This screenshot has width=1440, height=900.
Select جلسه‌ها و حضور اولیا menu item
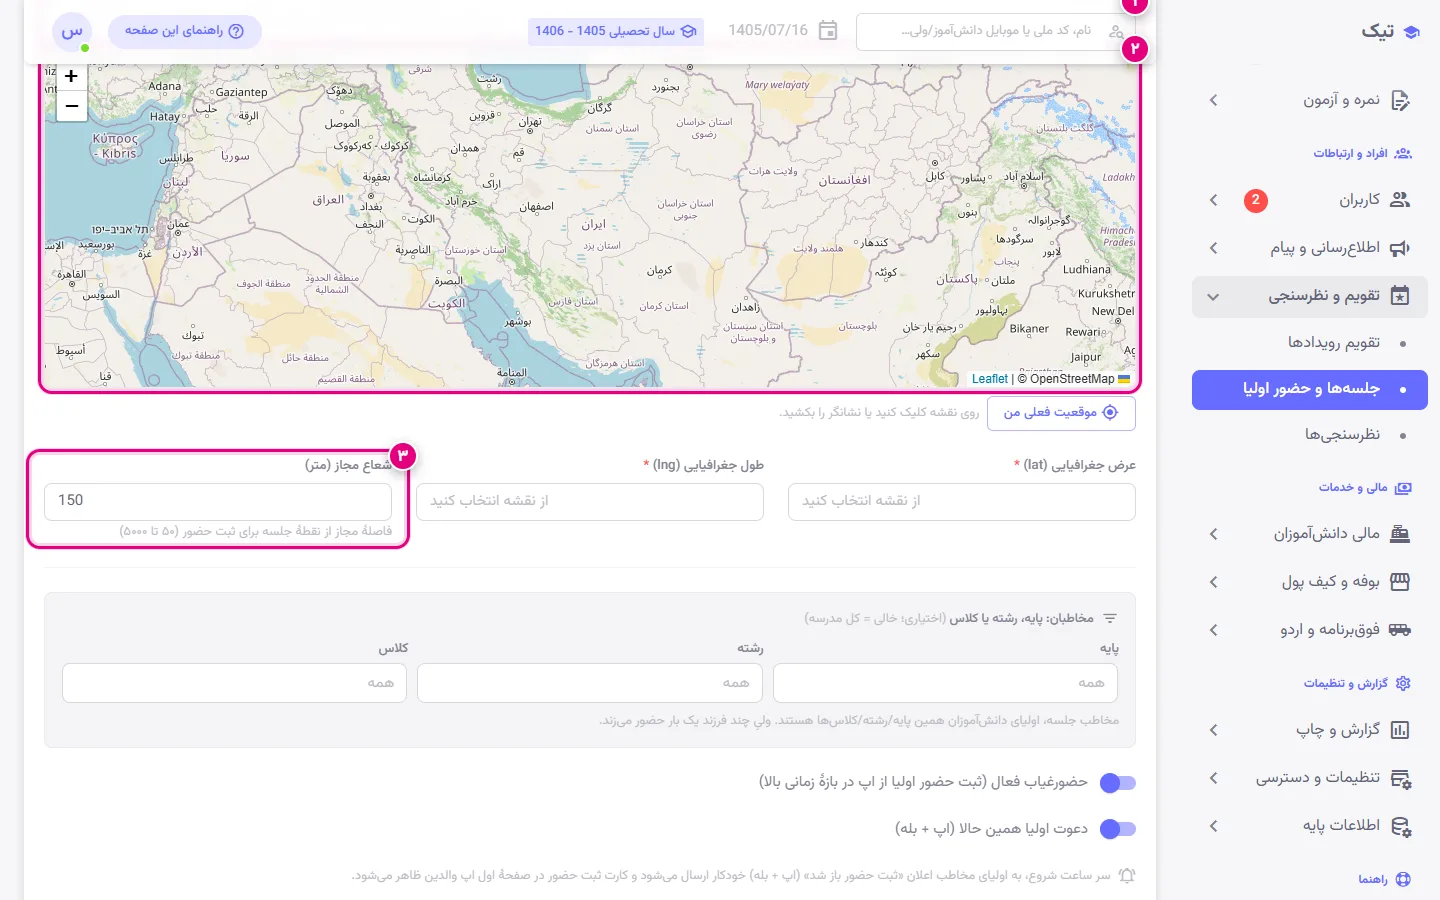pos(1310,390)
